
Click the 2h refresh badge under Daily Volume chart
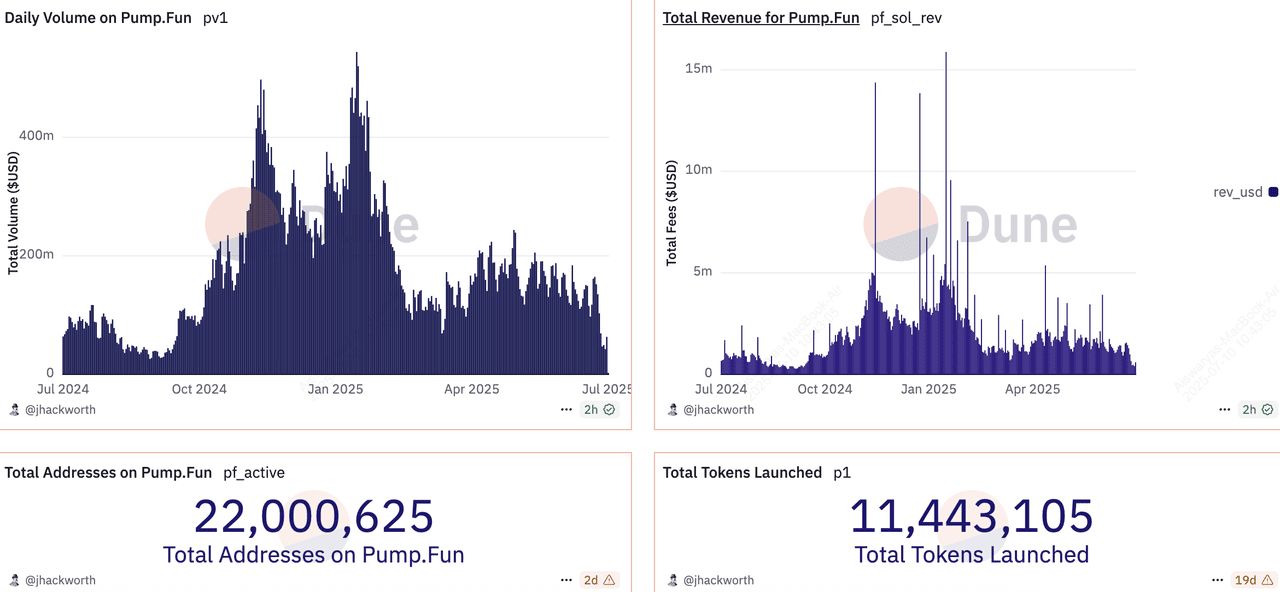[x=600, y=409]
